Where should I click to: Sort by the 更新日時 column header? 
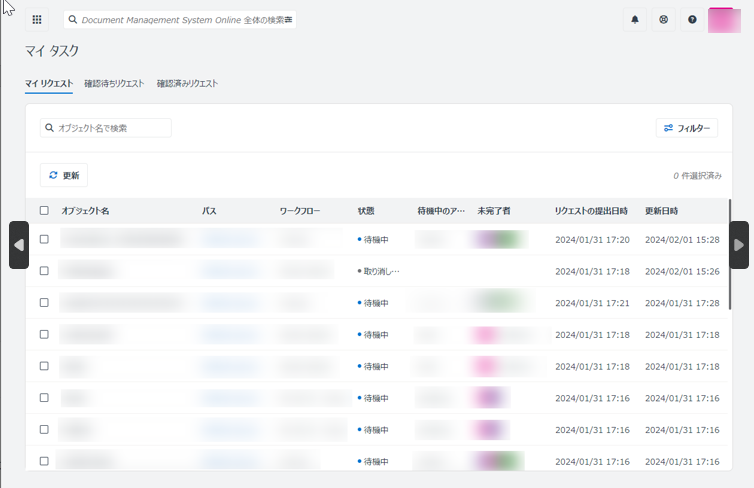(x=661, y=211)
